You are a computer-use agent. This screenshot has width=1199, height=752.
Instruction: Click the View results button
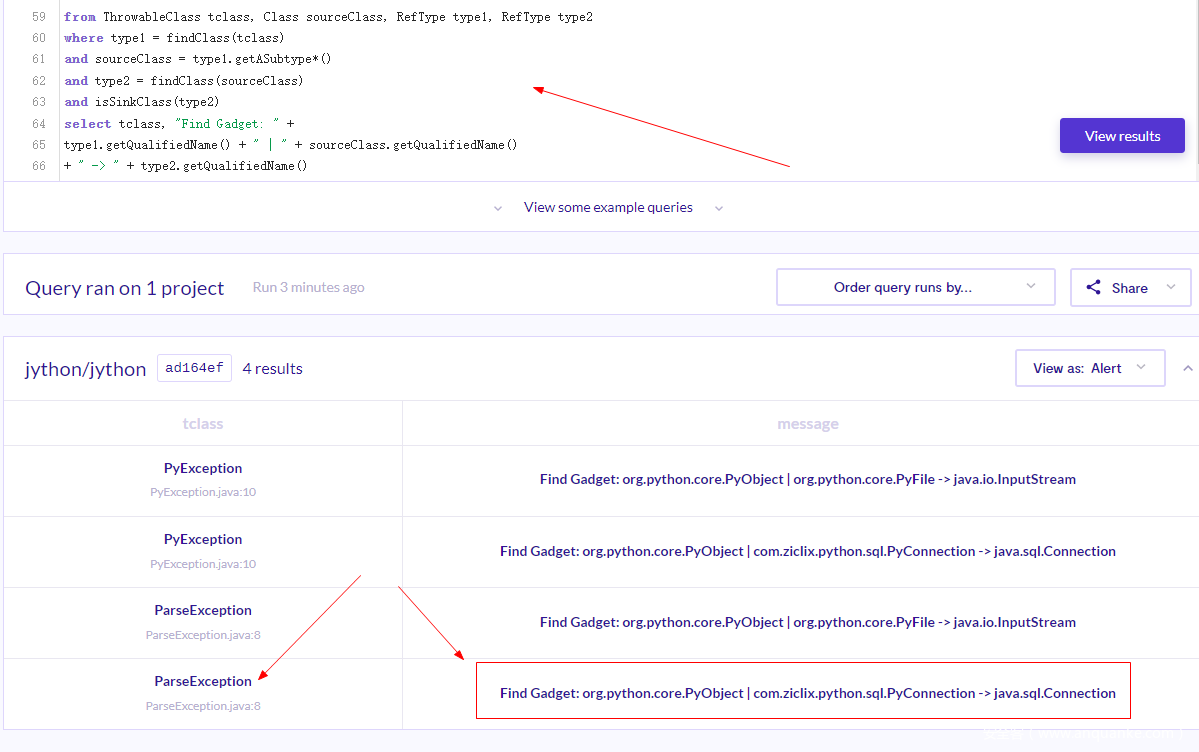point(1122,136)
